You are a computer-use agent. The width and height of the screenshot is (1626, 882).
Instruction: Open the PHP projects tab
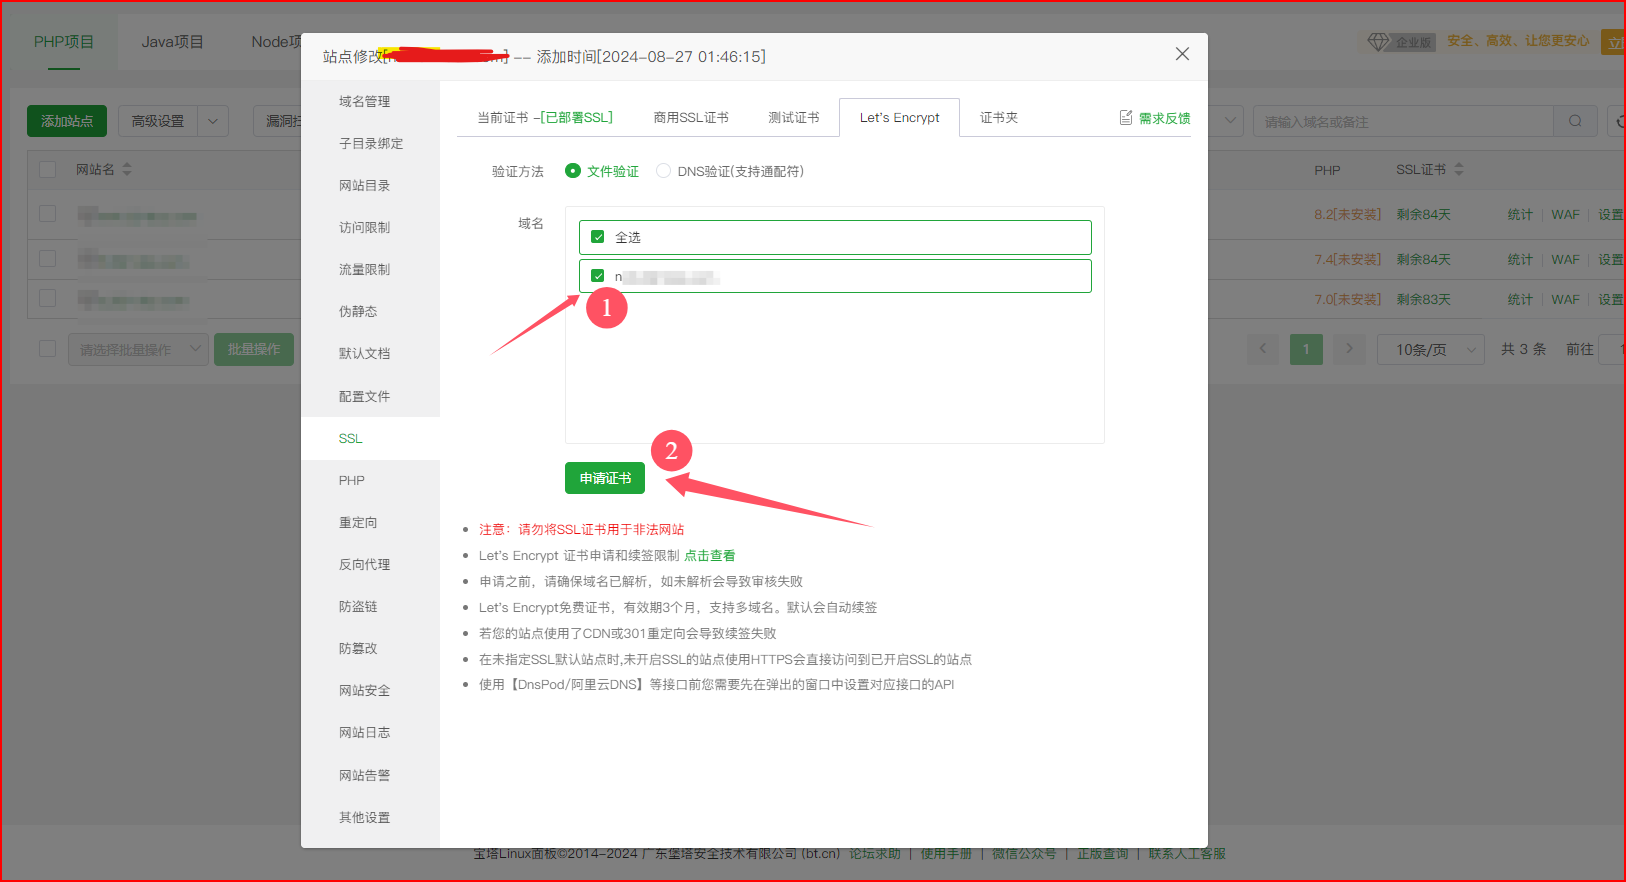coord(64,42)
